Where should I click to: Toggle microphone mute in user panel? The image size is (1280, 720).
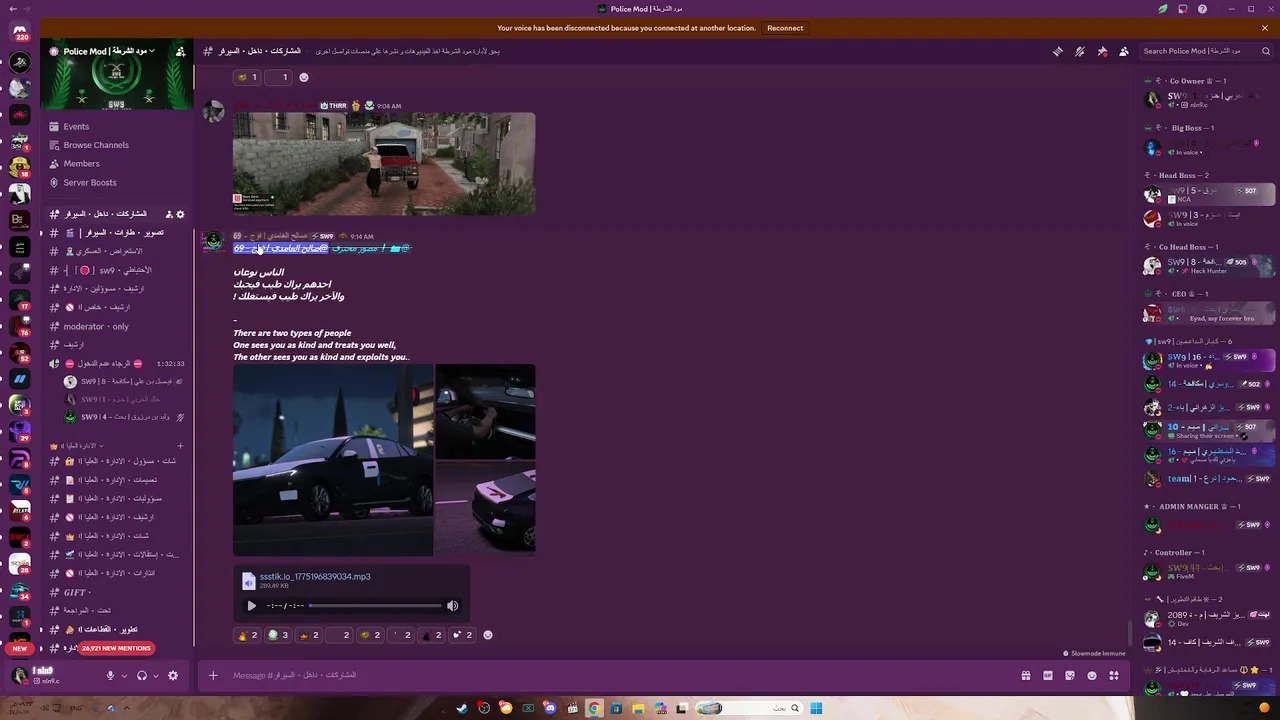pos(110,676)
